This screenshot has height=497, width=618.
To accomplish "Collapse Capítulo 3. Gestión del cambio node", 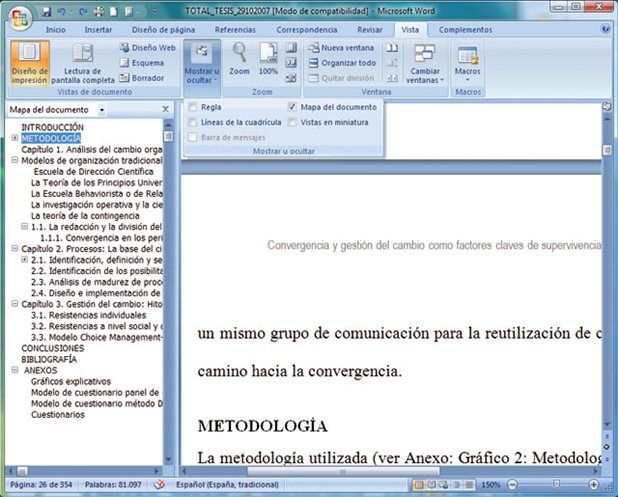I will tap(15, 303).
